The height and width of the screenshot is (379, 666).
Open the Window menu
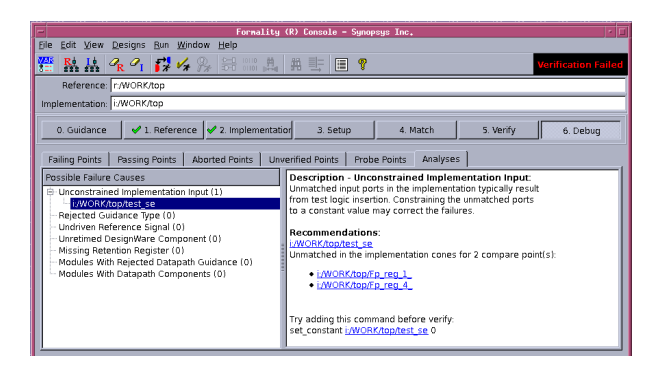pyautogui.click(x=194, y=45)
